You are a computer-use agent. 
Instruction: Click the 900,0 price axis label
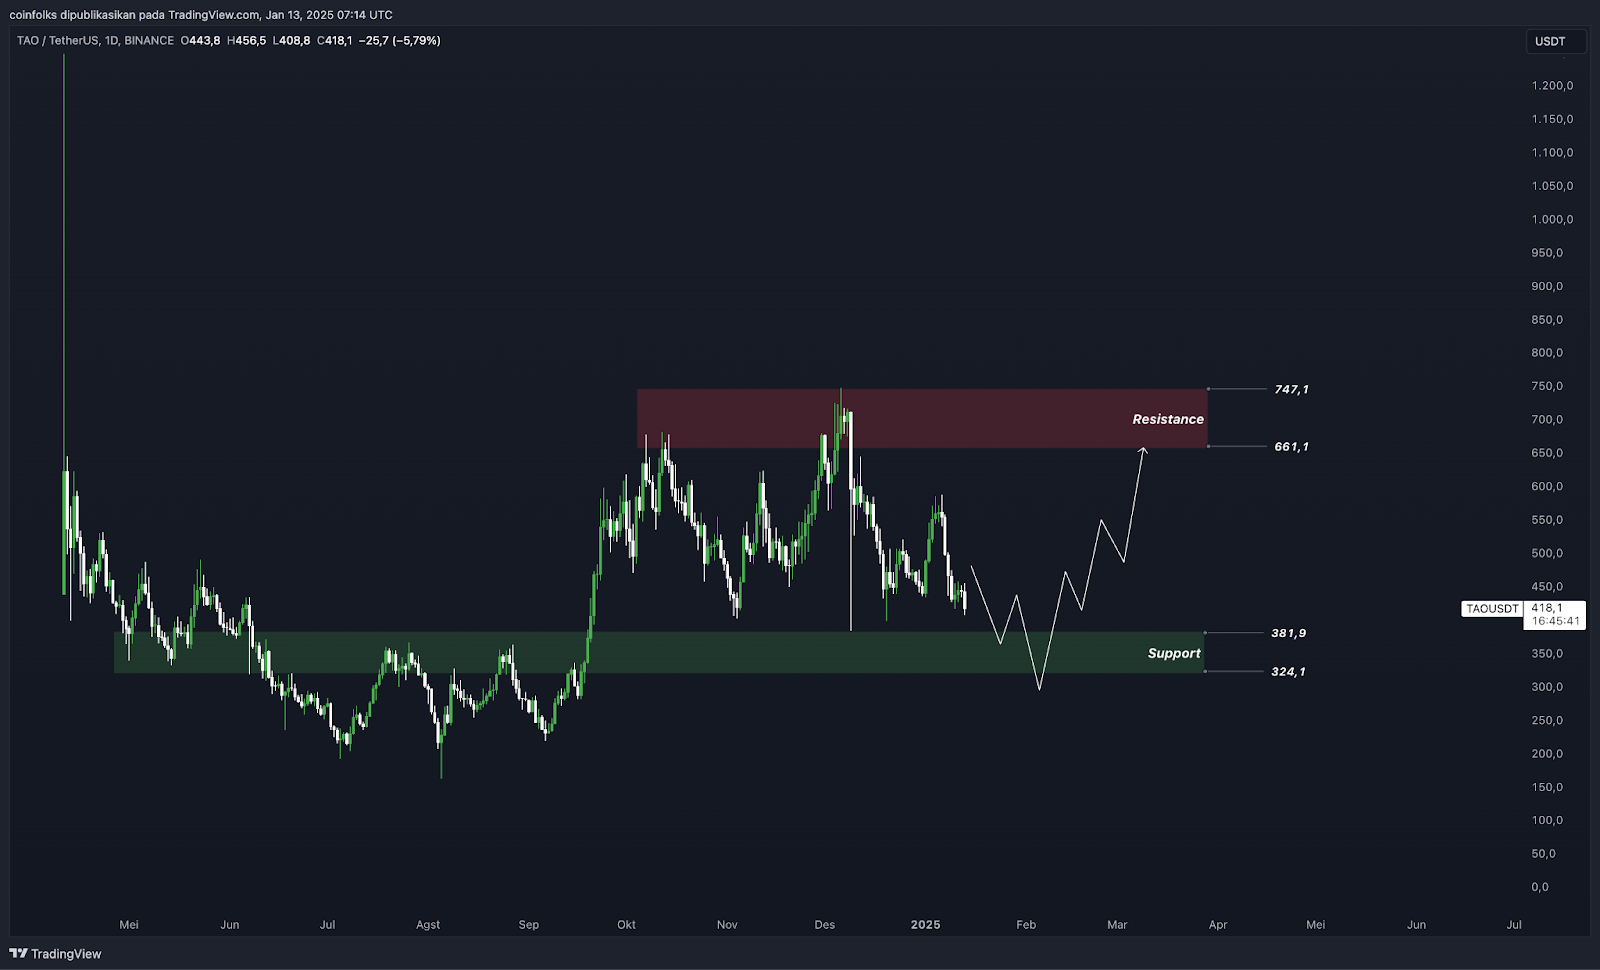[1546, 286]
